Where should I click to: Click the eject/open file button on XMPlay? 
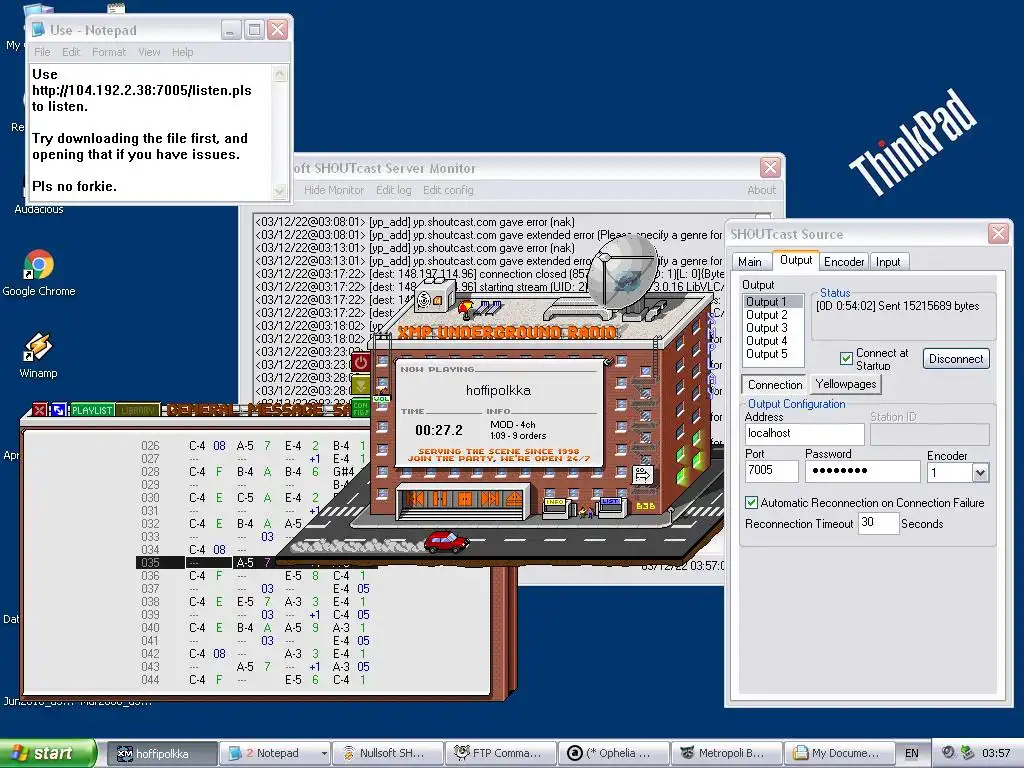coord(513,499)
